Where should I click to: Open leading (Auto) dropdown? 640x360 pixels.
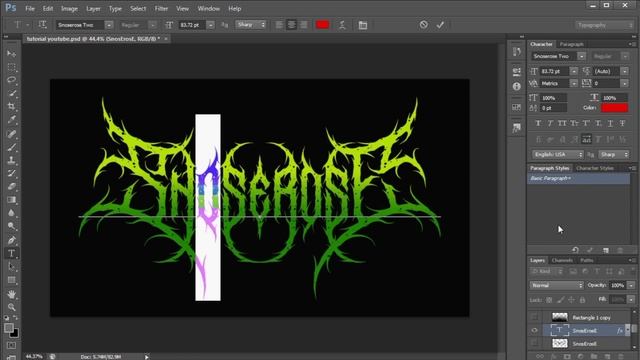[624, 71]
